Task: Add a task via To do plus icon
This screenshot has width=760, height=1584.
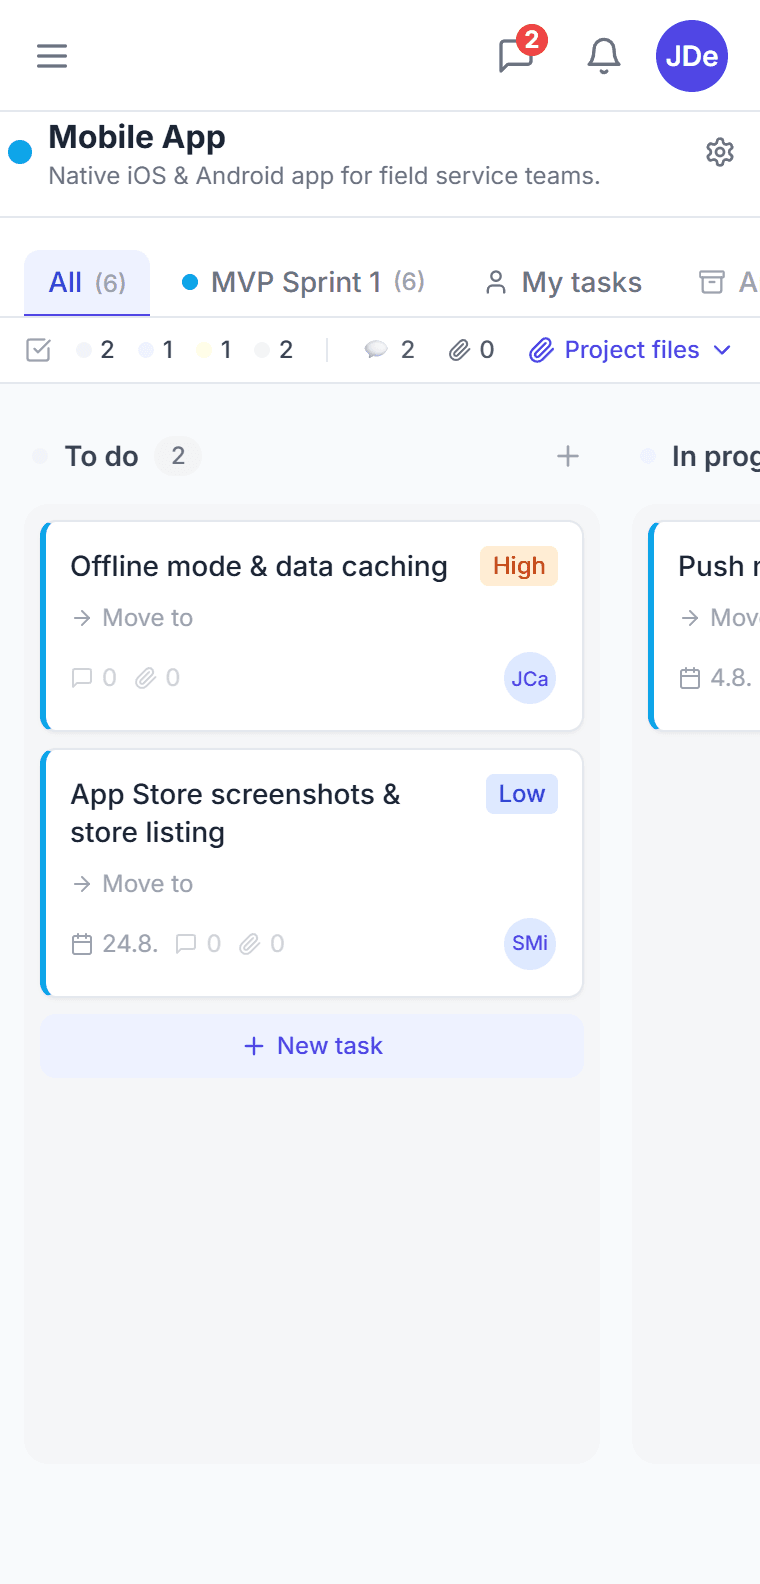Action: (568, 456)
